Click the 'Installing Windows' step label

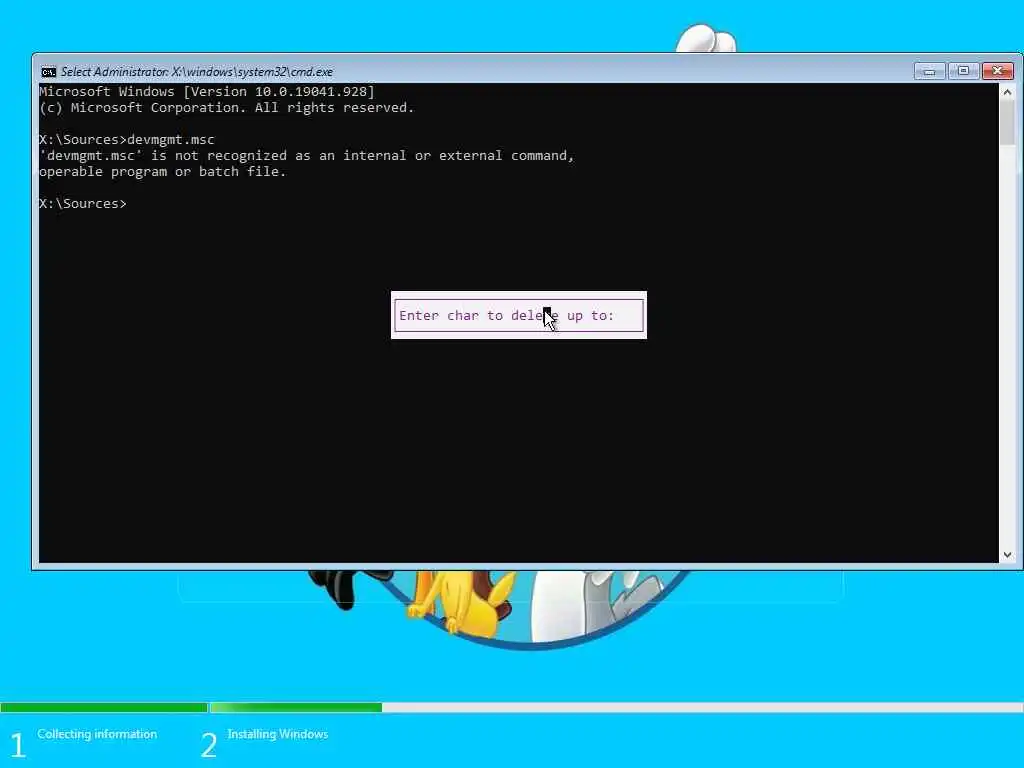[278, 734]
